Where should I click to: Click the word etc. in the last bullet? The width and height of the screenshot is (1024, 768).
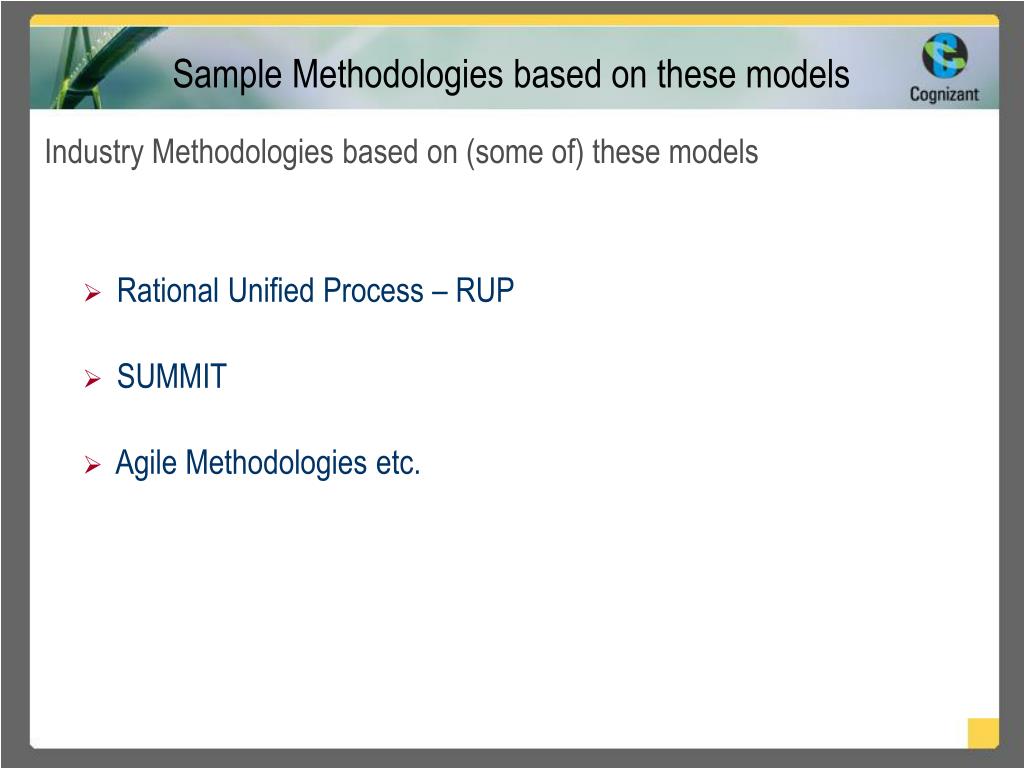pos(398,464)
